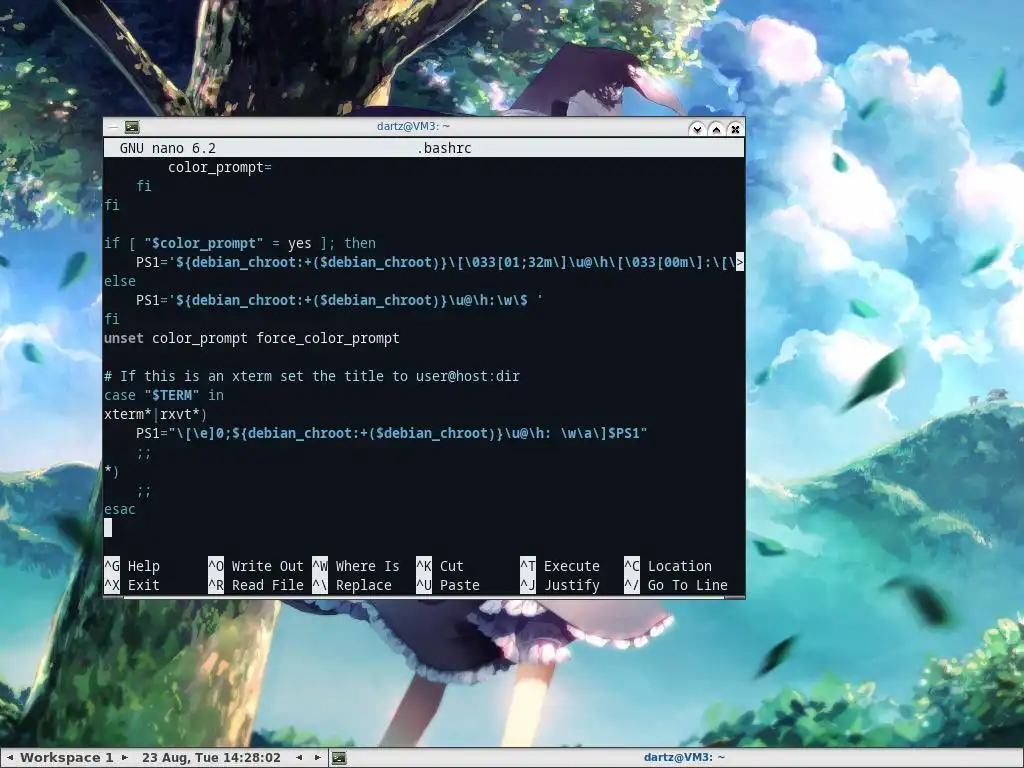This screenshot has height=768, width=1024.
Task: Click previous window left arrow beside clock
Action: 300,758
